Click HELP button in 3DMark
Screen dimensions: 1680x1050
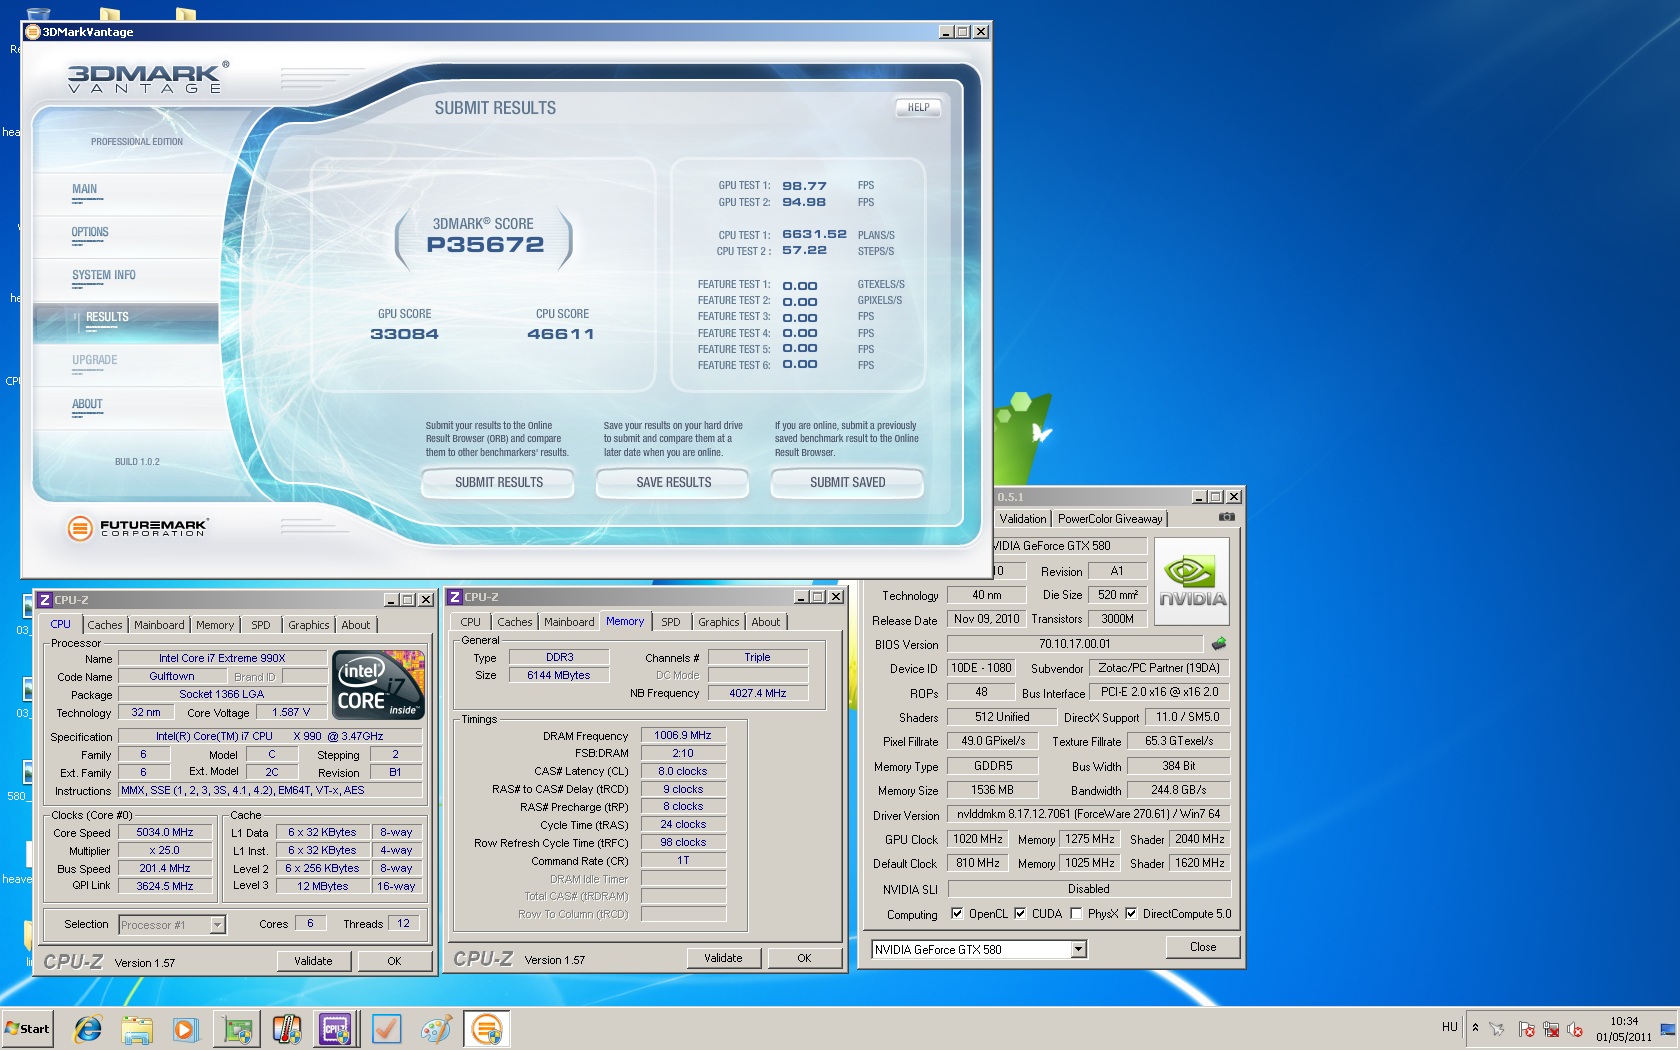point(918,107)
